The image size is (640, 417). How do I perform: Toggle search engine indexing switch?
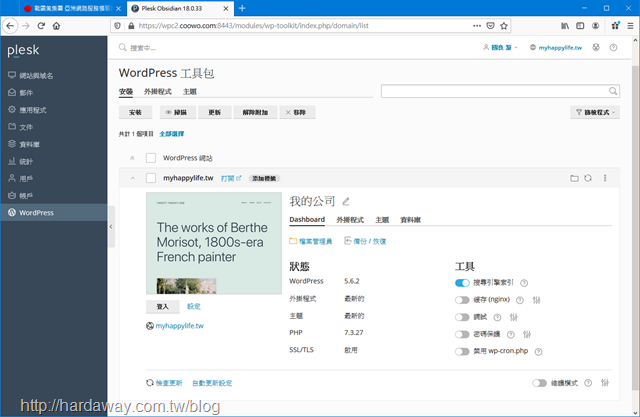tap(462, 283)
